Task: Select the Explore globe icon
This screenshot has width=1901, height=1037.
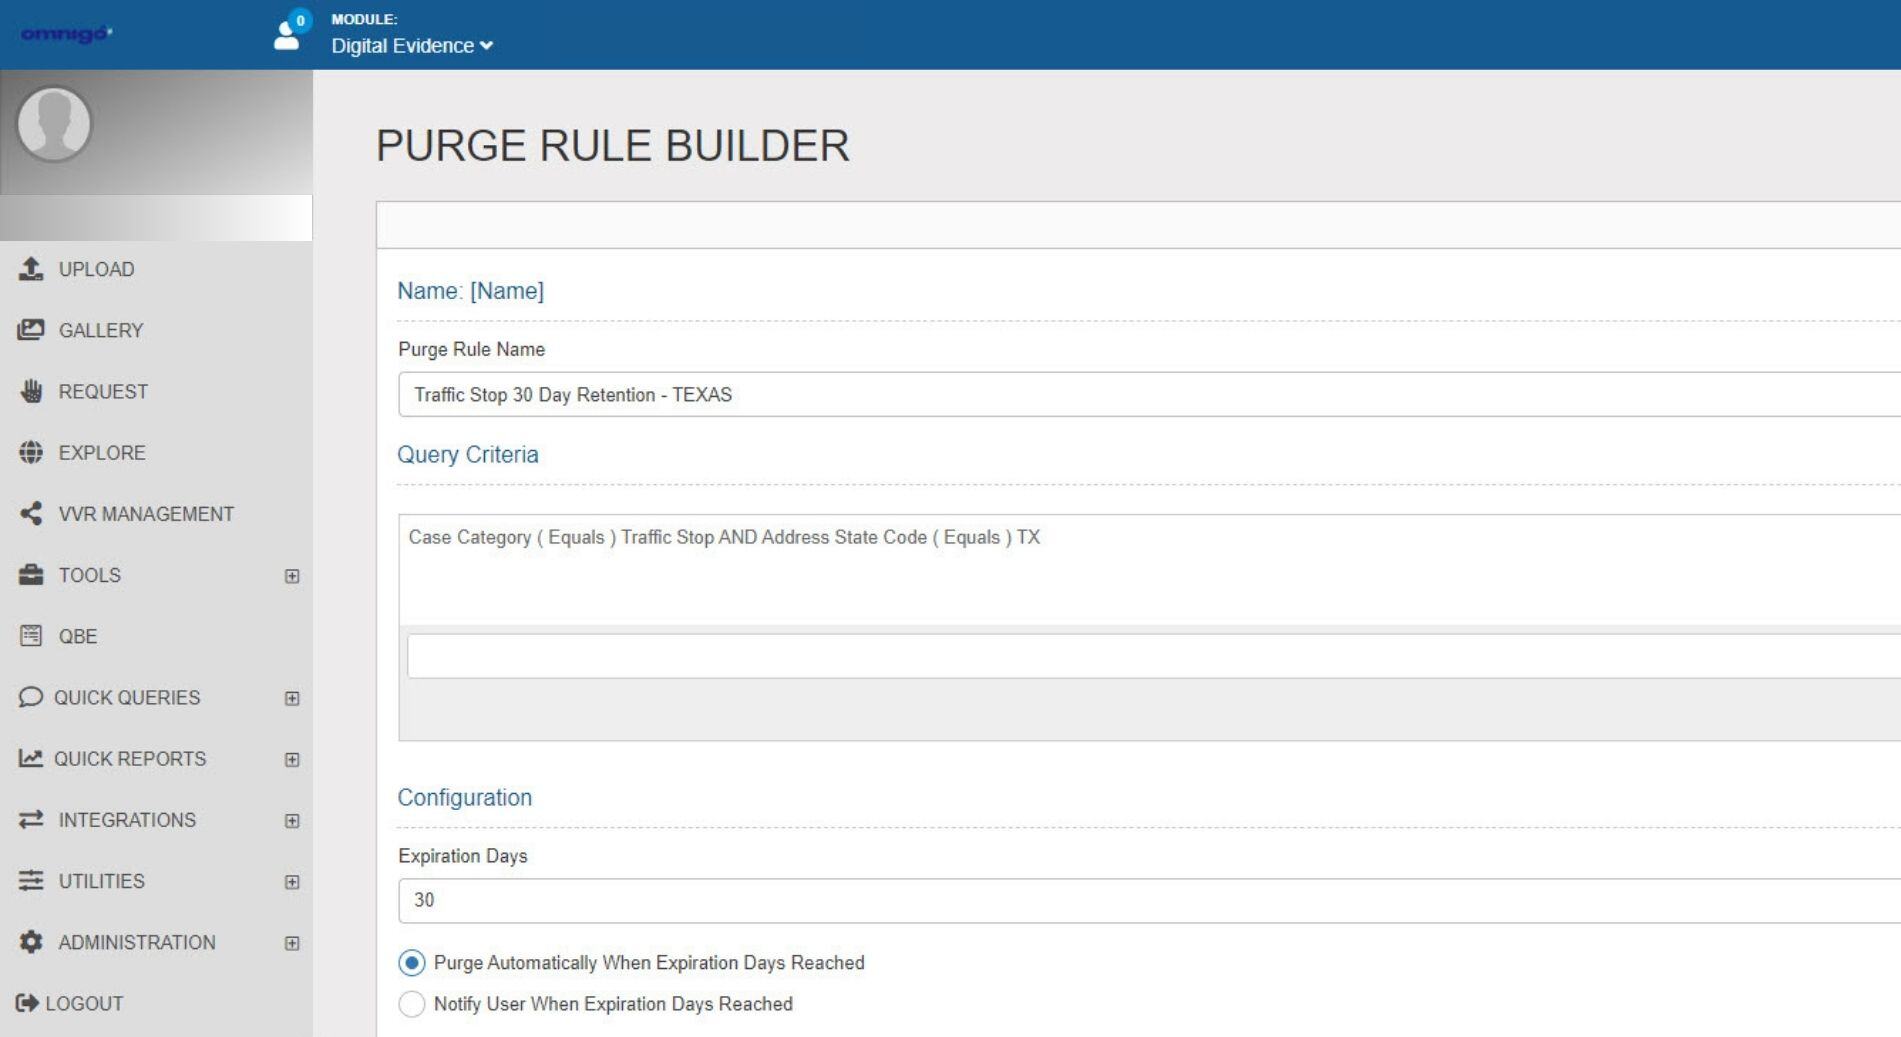Action: [31, 452]
